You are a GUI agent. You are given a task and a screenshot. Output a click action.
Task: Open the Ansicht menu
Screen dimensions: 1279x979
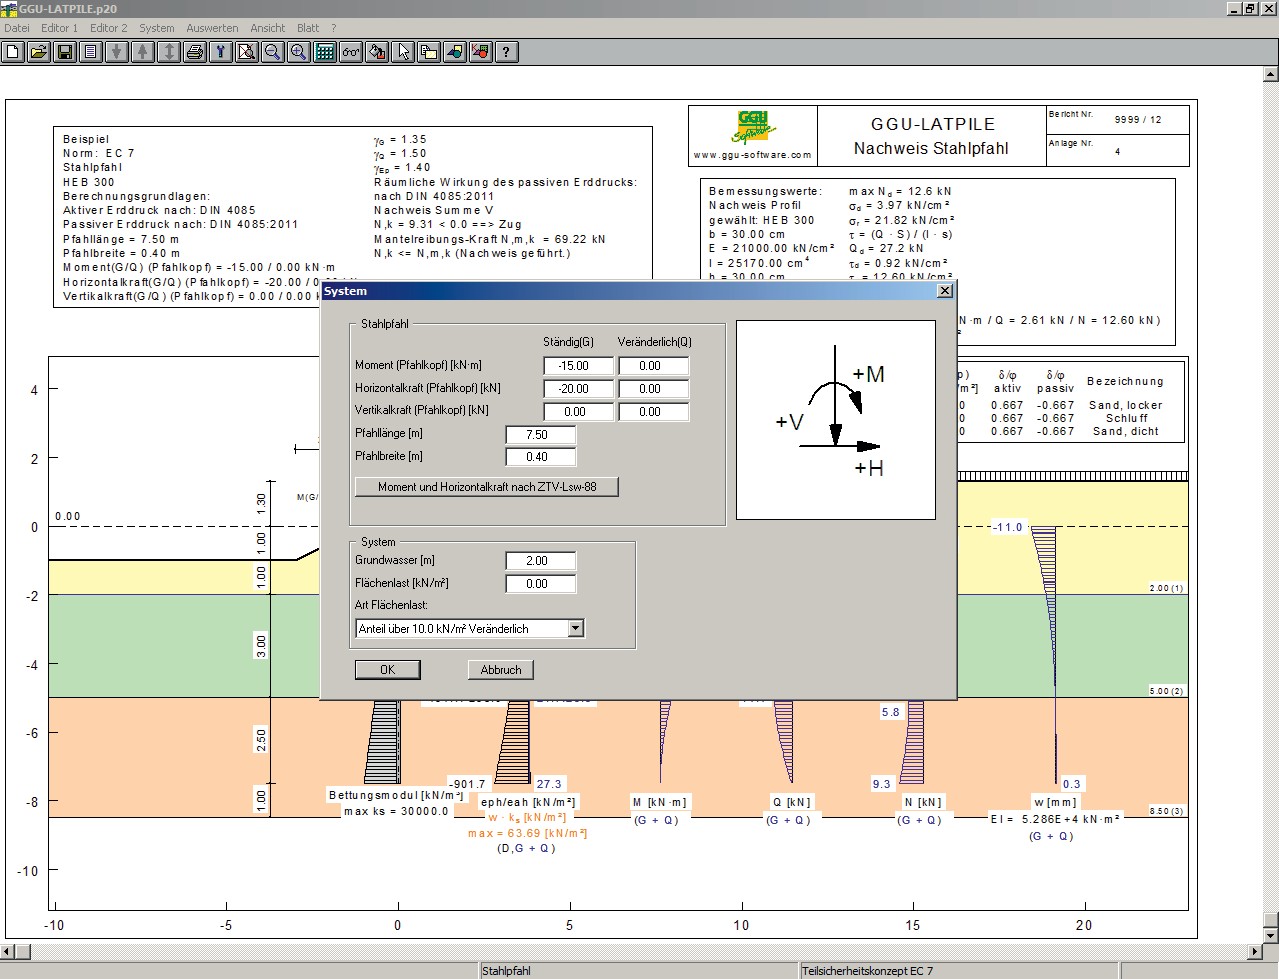point(268,28)
